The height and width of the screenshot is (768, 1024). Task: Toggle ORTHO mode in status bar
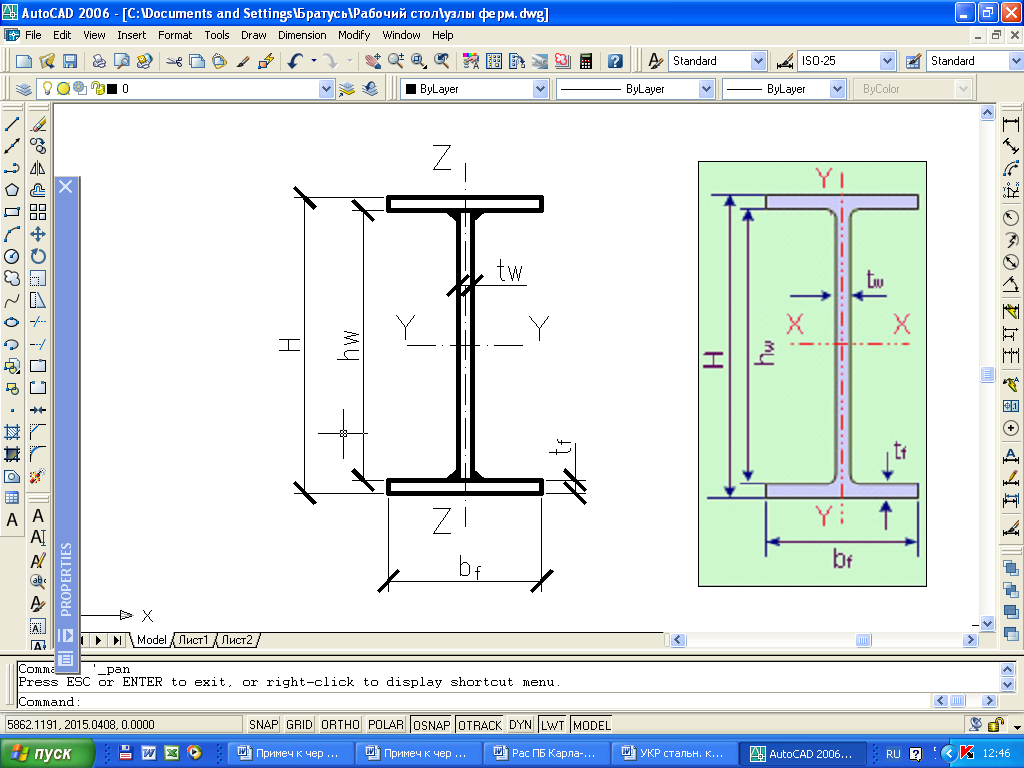[x=340, y=725]
